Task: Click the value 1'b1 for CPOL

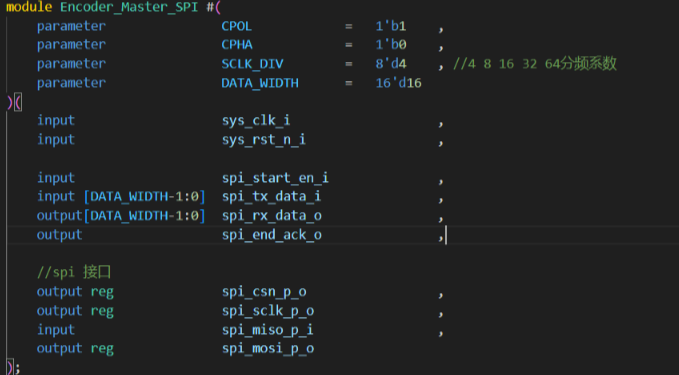Action: click(x=391, y=26)
